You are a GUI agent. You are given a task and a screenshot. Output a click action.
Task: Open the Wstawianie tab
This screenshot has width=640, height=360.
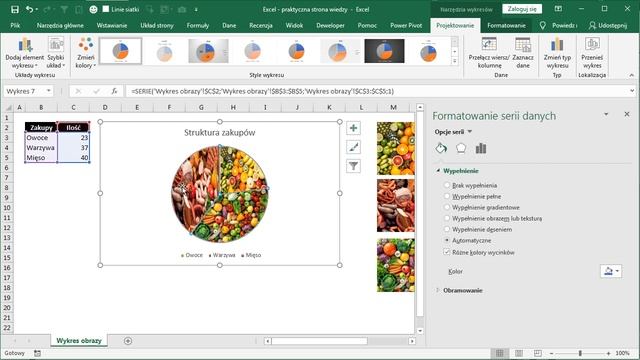(112, 25)
